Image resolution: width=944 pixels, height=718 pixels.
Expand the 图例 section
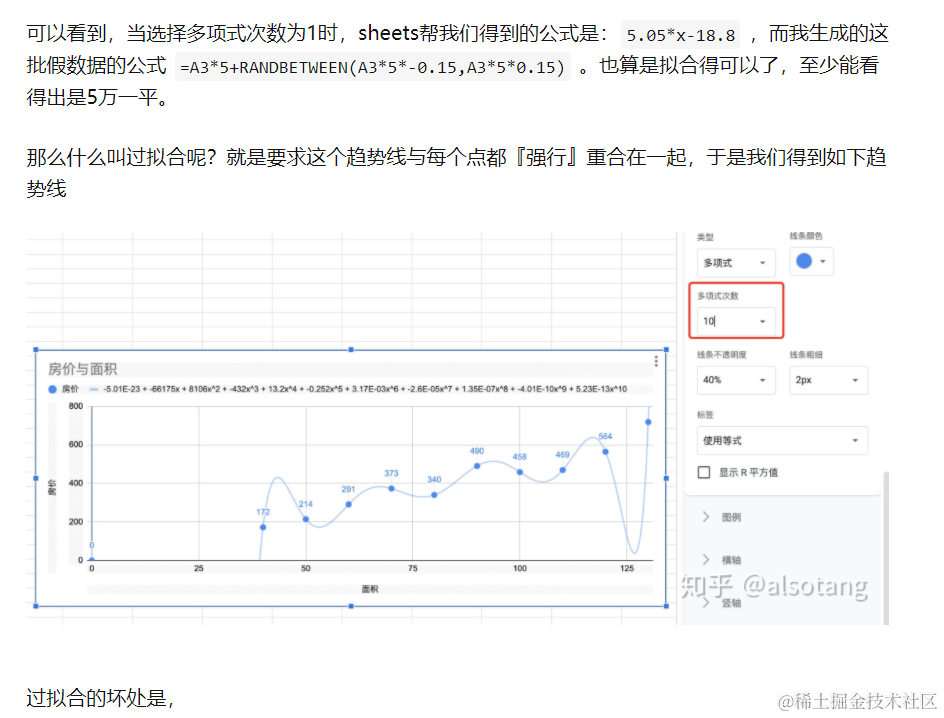tap(722, 517)
